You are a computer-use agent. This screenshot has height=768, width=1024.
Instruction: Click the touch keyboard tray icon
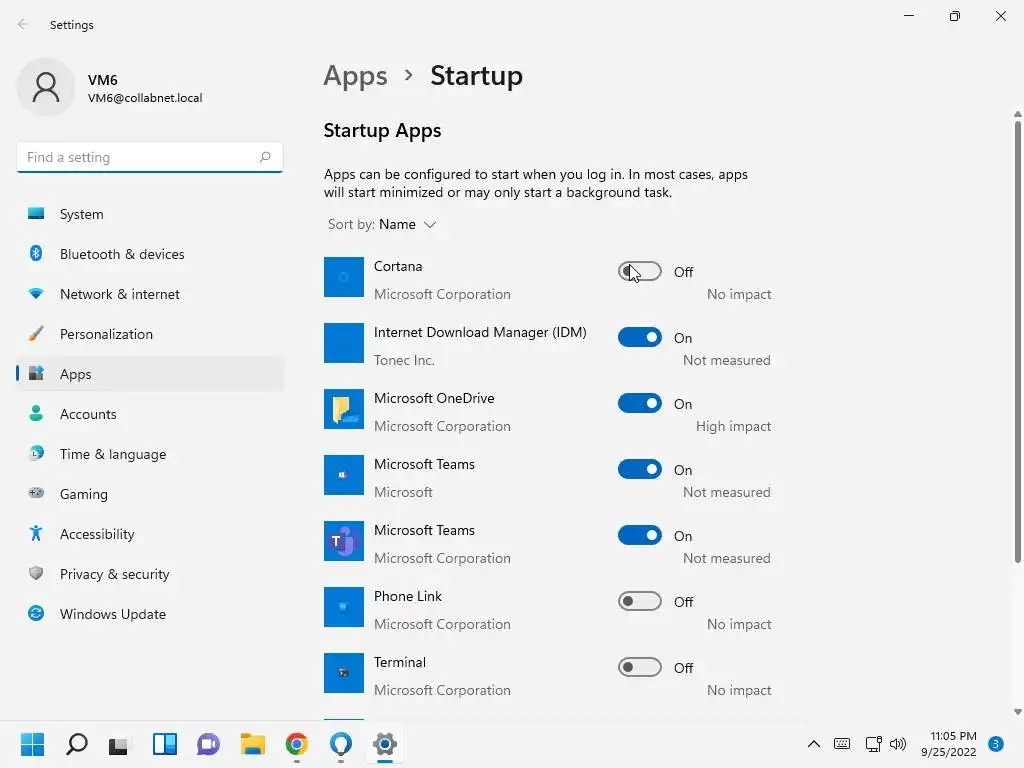[842, 744]
